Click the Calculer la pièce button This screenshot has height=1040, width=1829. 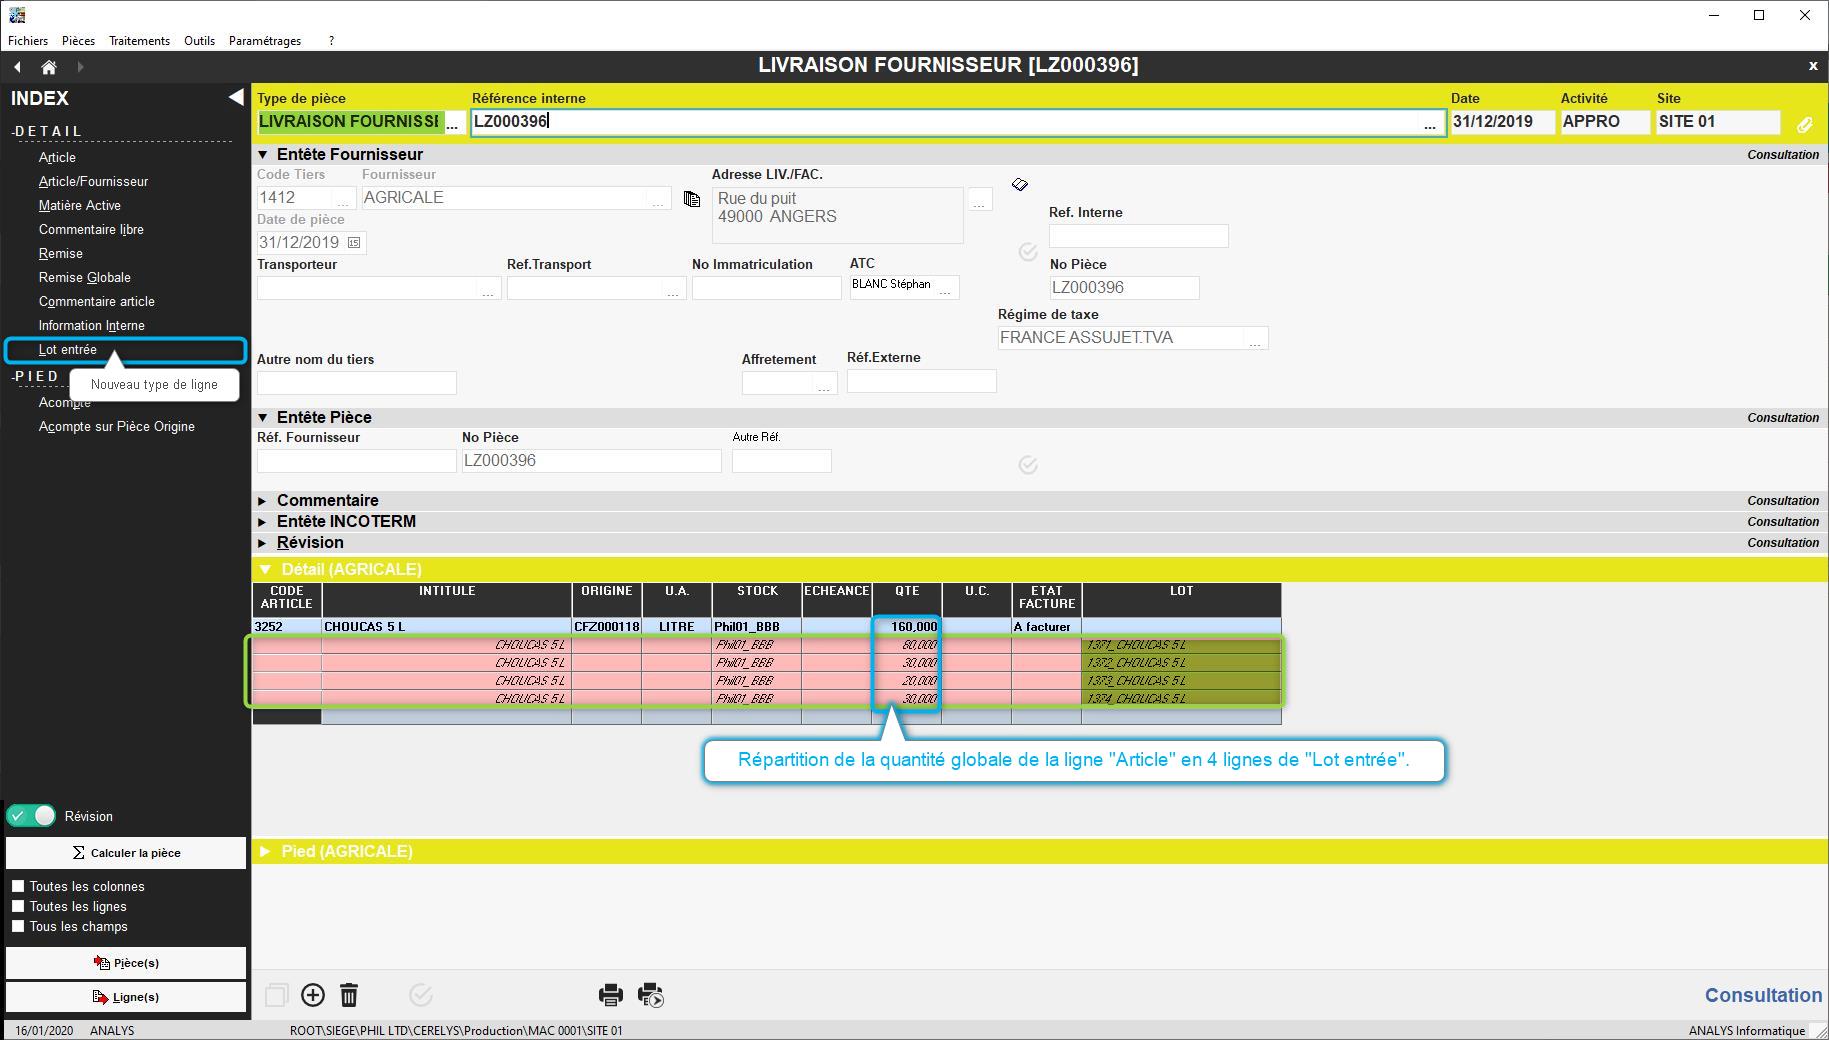[x=126, y=853]
